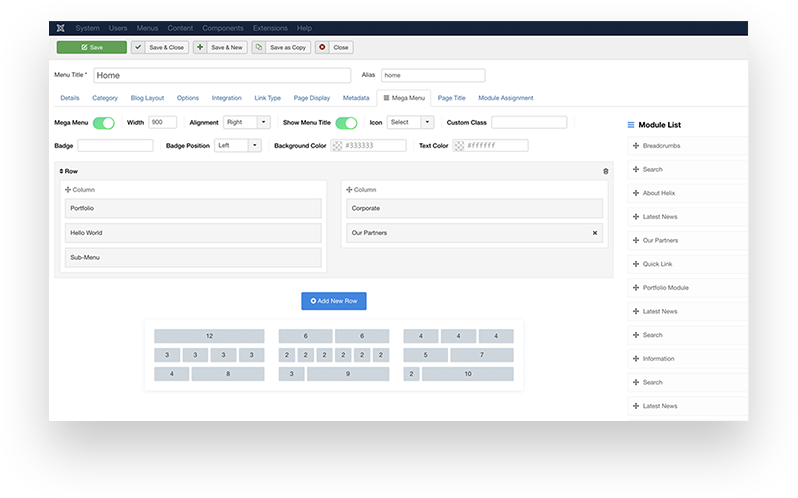798x498 pixels.
Task: Grab the right Column move handle
Action: click(350, 189)
